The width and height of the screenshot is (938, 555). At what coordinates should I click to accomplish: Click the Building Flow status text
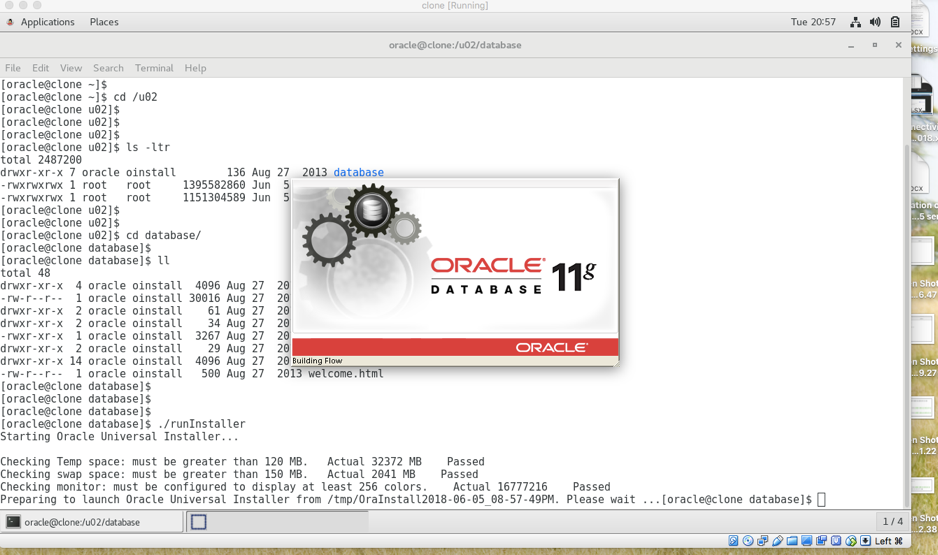[317, 361]
